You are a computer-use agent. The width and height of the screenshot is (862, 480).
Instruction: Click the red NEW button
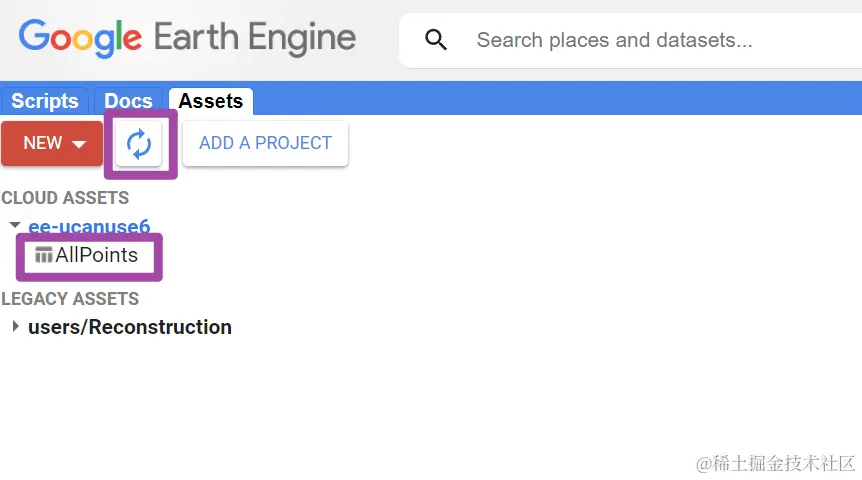(52, 144)
